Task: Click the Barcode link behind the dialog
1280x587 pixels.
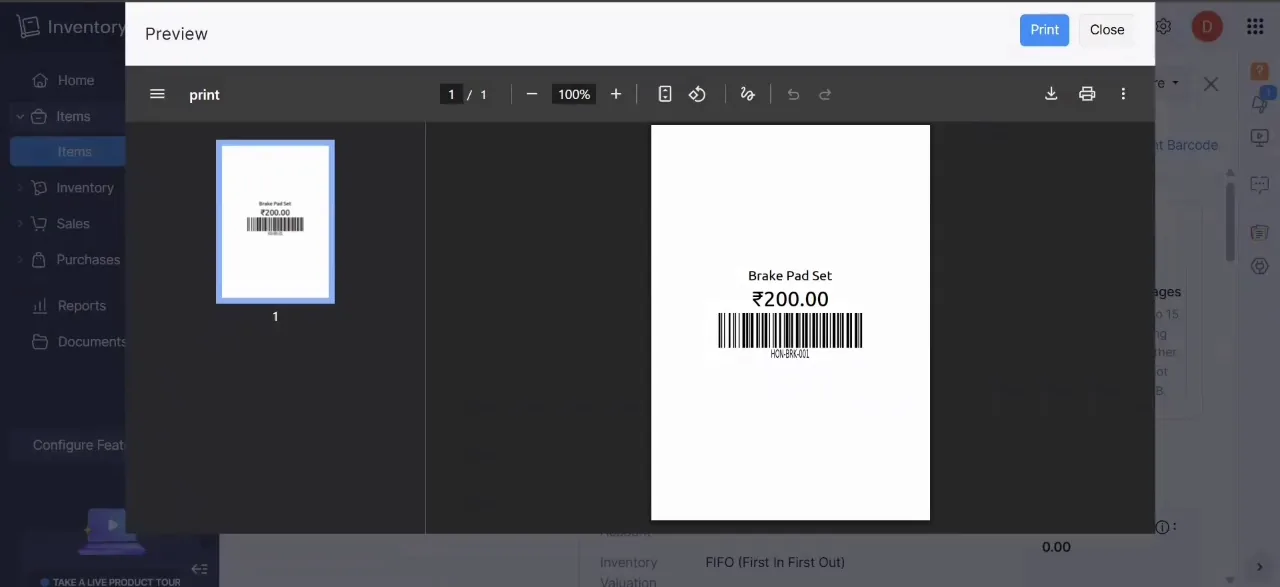Action: [x=1186, y=145]
